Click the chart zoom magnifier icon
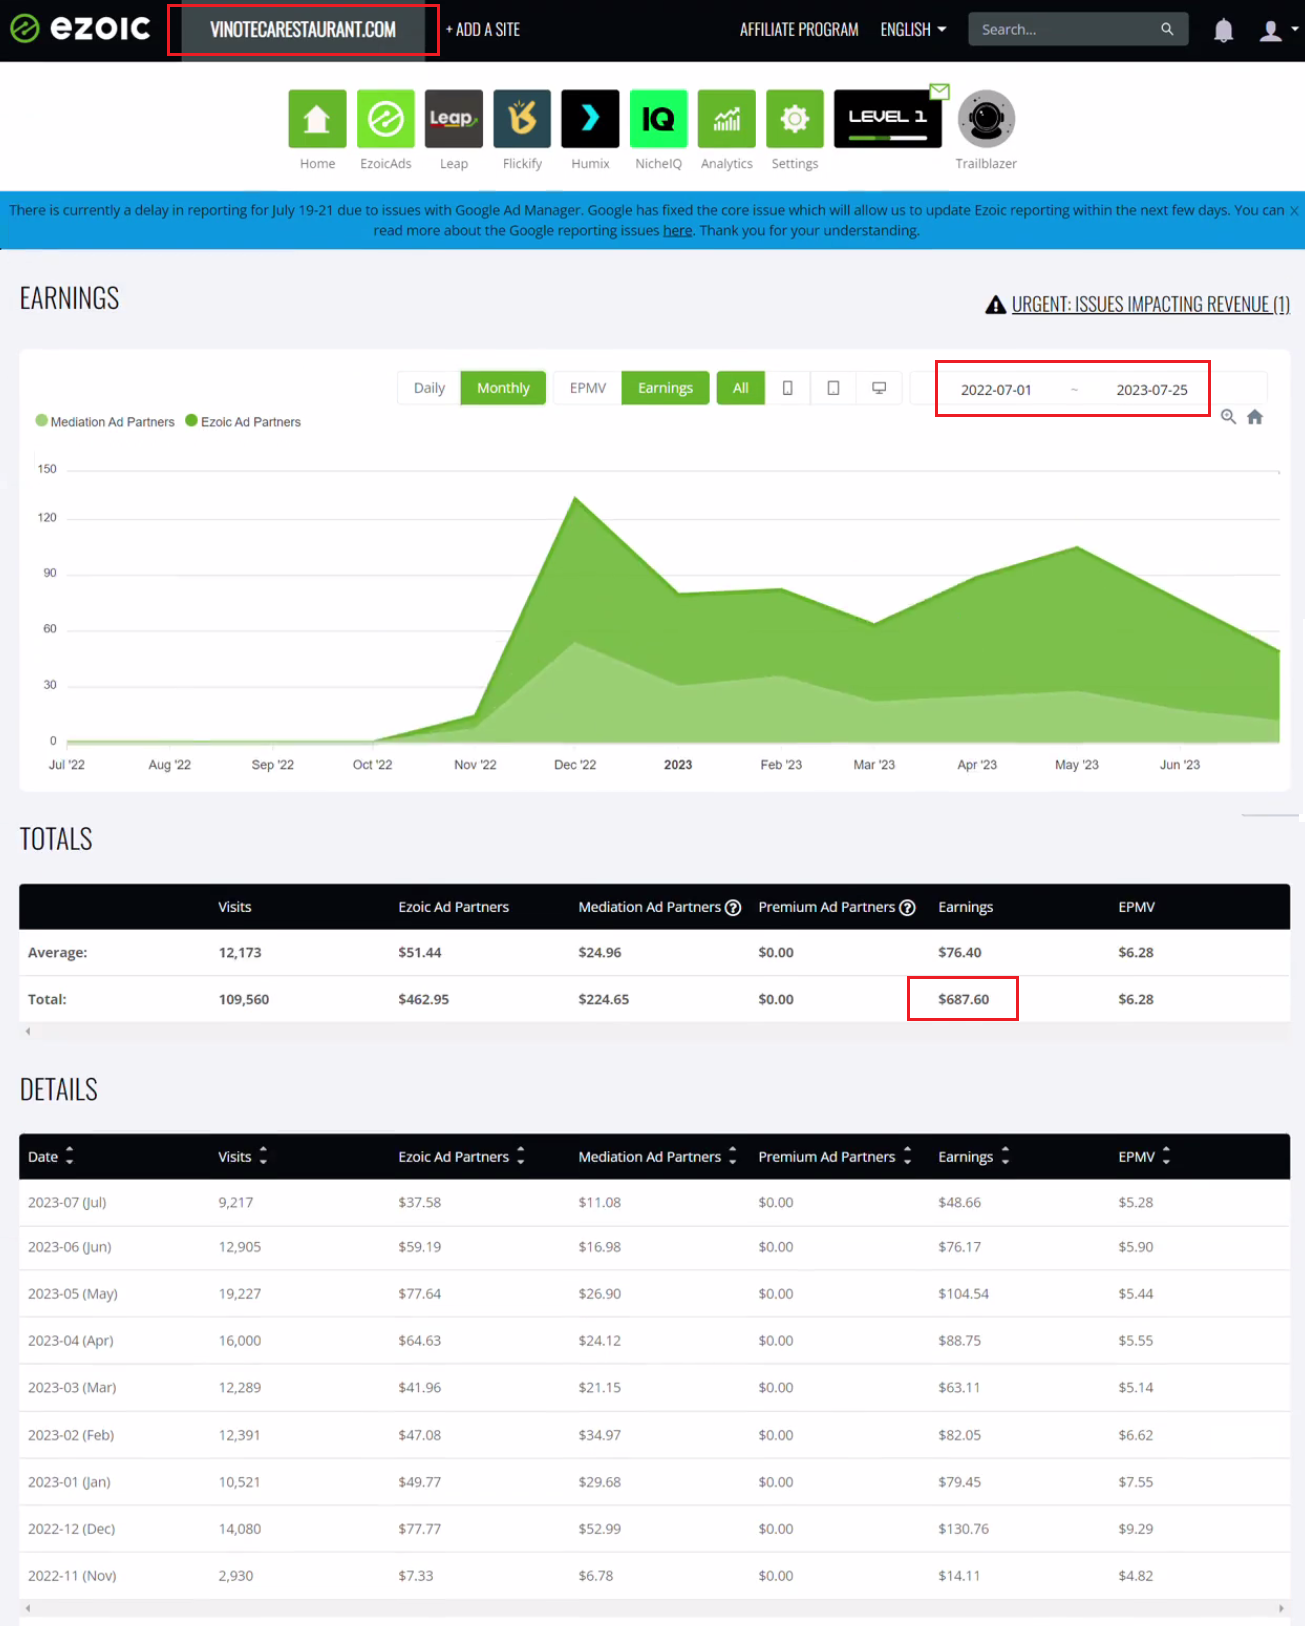Image resolution: width=1305 pixels, height=1651 pixels. (x=1228, y=417)
